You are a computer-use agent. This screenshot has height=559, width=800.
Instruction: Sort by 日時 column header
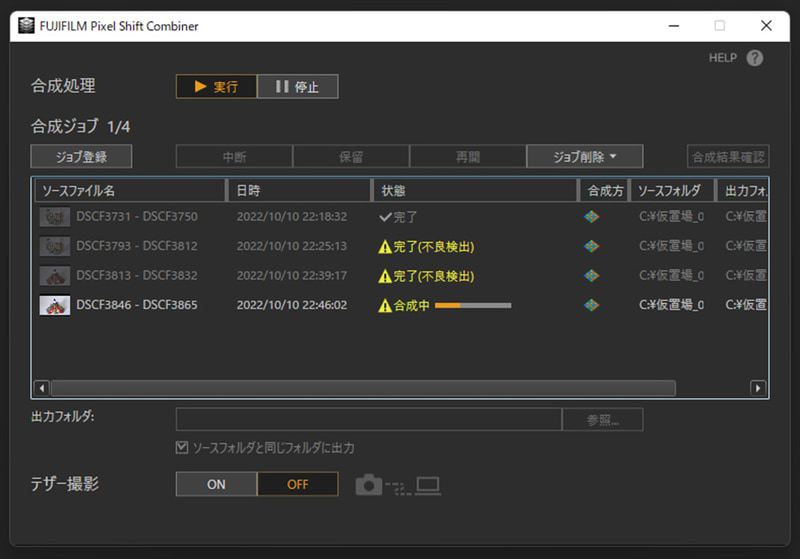pos(299,191)
